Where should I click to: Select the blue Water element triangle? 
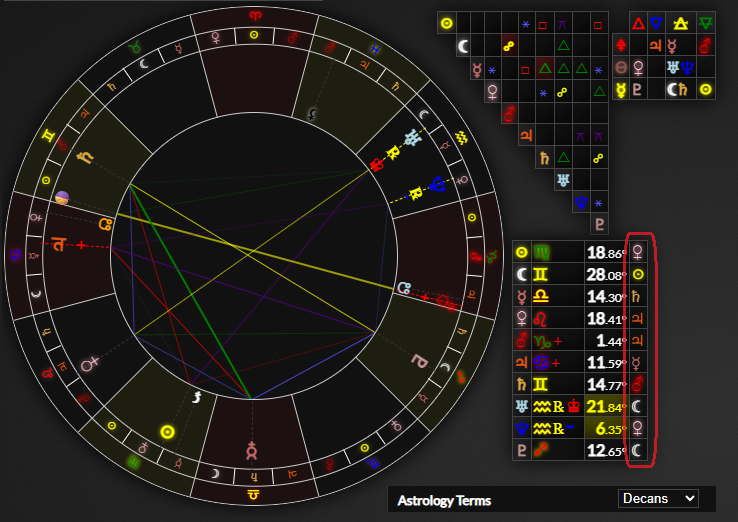click(656, 22)
